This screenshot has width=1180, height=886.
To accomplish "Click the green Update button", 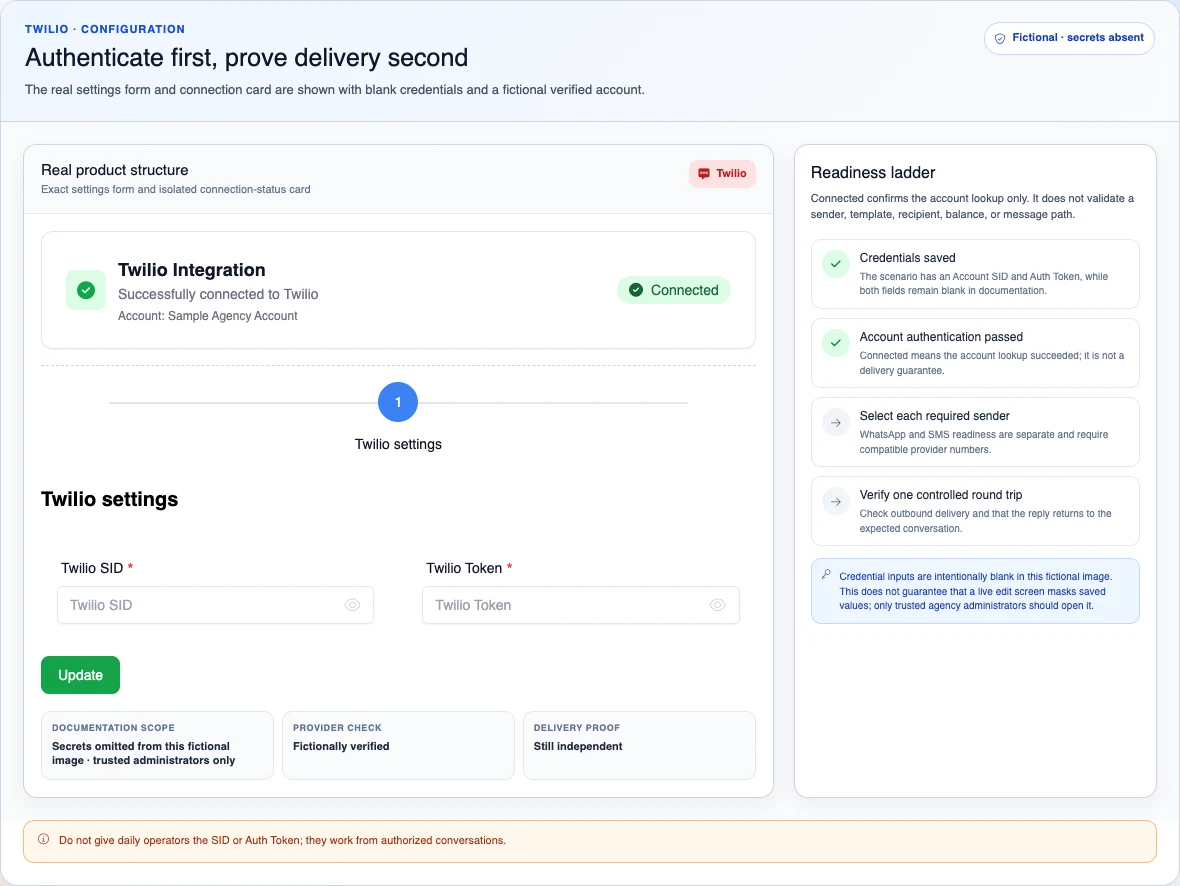I will (x=81, y=675).
